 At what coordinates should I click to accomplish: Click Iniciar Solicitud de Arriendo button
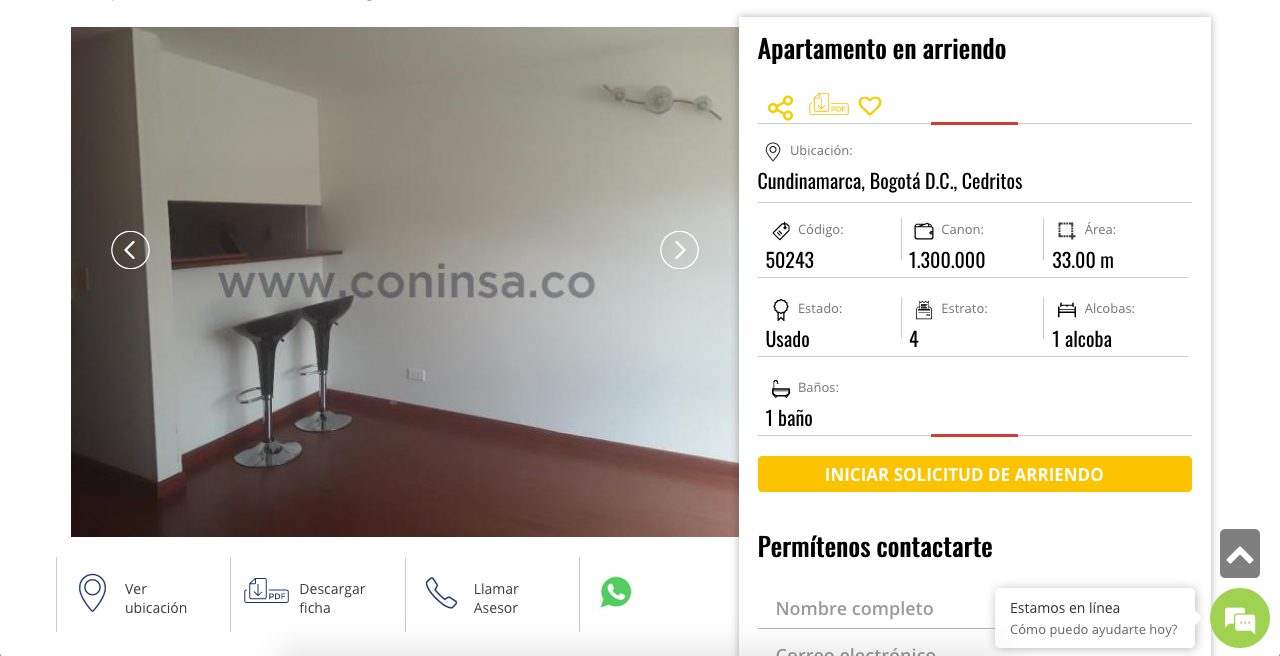tap(975, 474)
